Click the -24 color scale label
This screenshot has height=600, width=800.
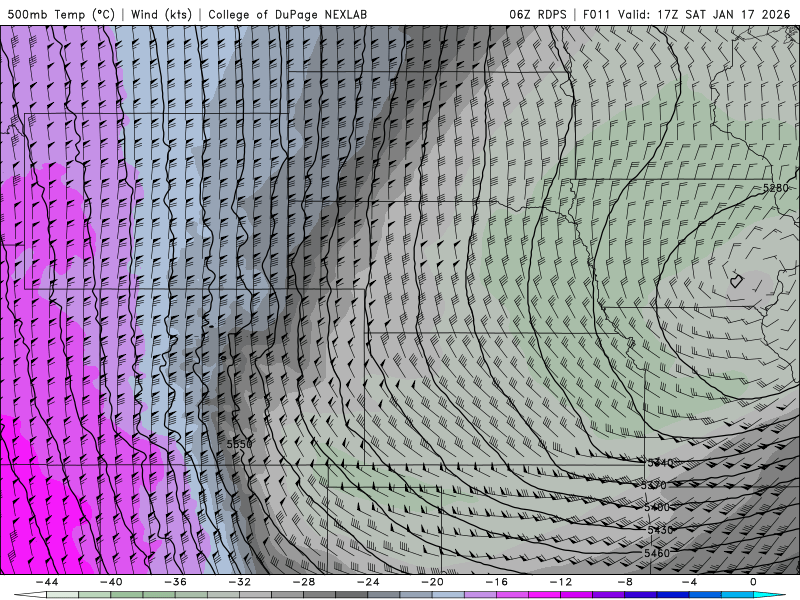pyautogui.click(x=368, y=582)
